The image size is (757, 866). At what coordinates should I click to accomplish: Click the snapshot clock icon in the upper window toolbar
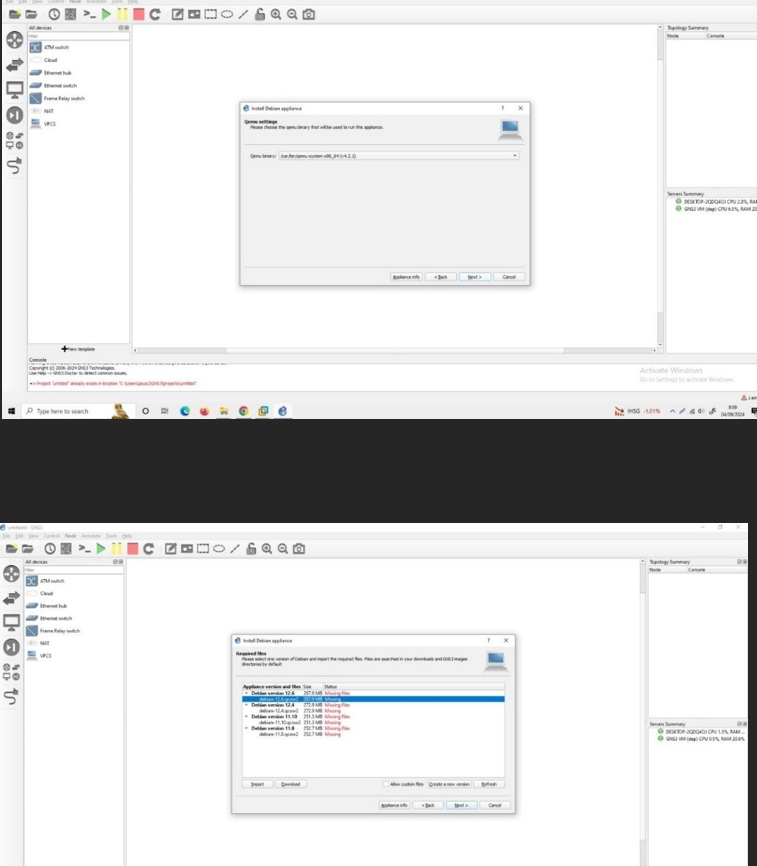[x=54, y=14]
